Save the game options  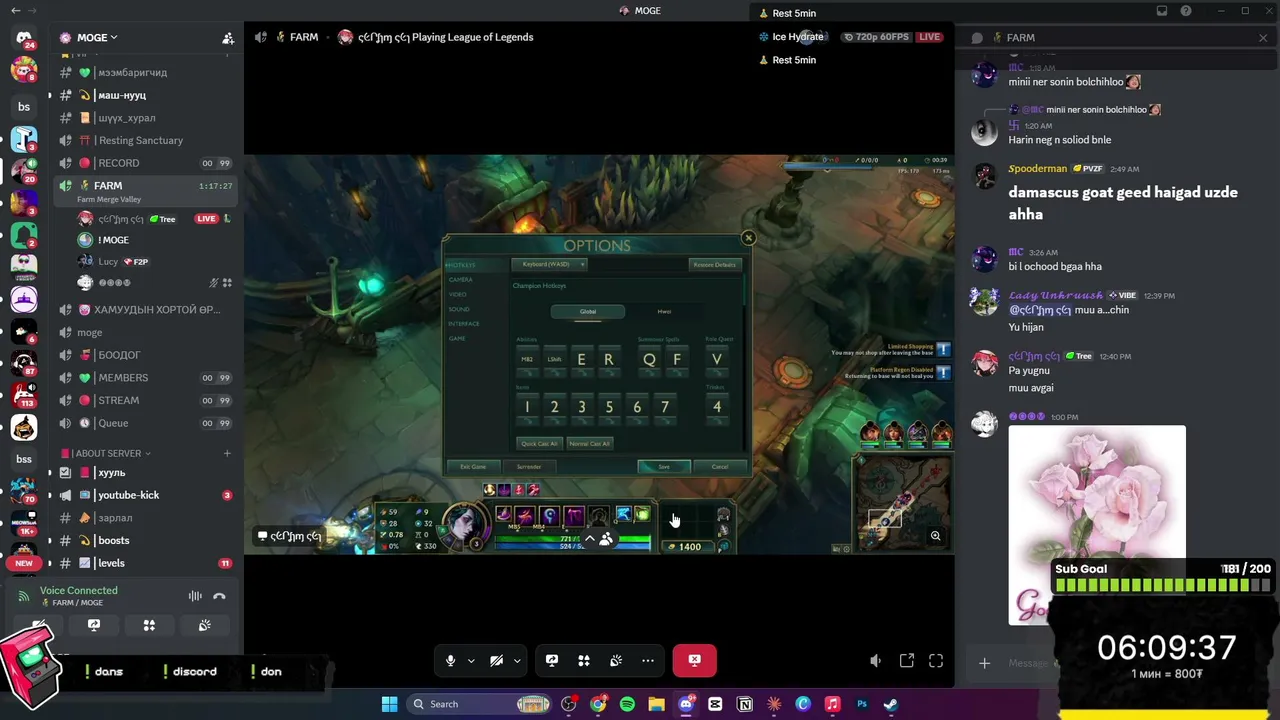coord(664,467)
